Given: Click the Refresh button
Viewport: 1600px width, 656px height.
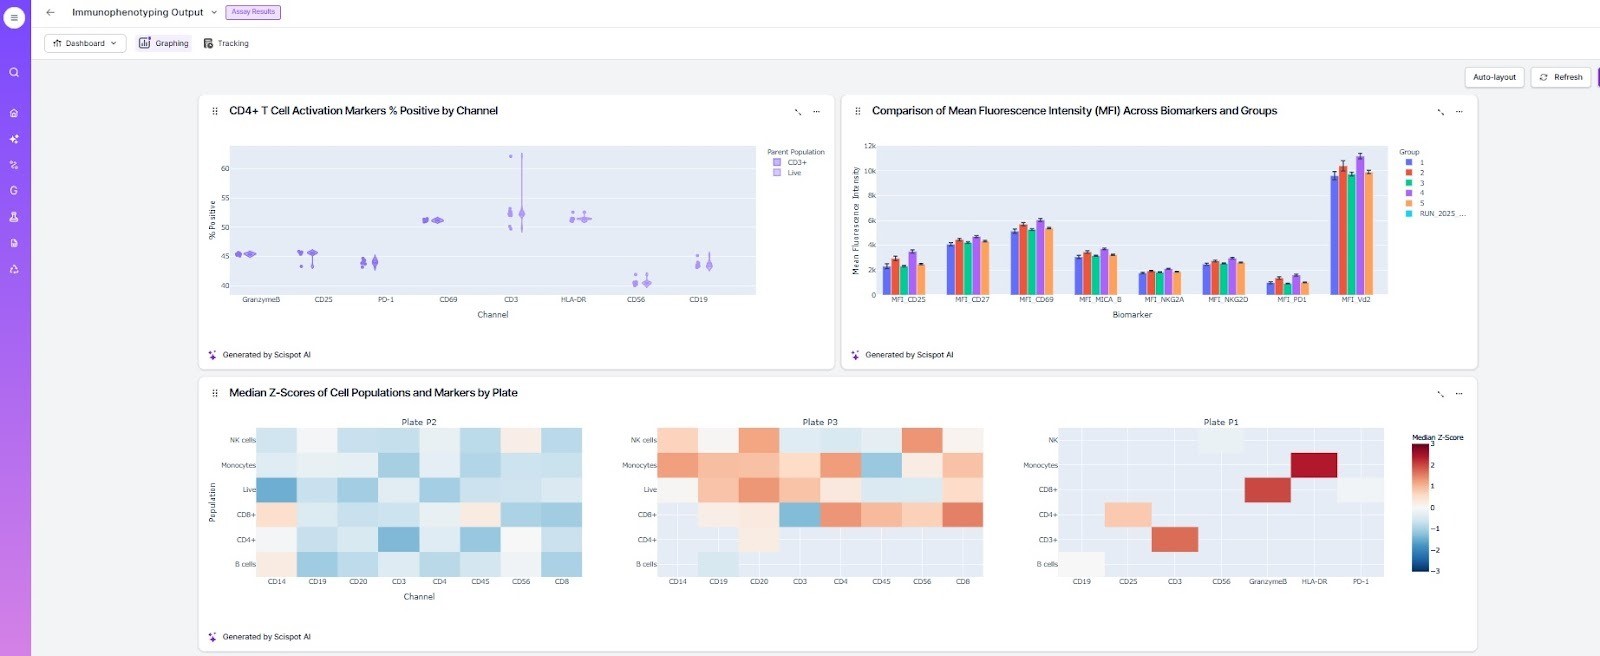Looking at the screenshot, I should pyautogui.click(x=1560, y=77).
